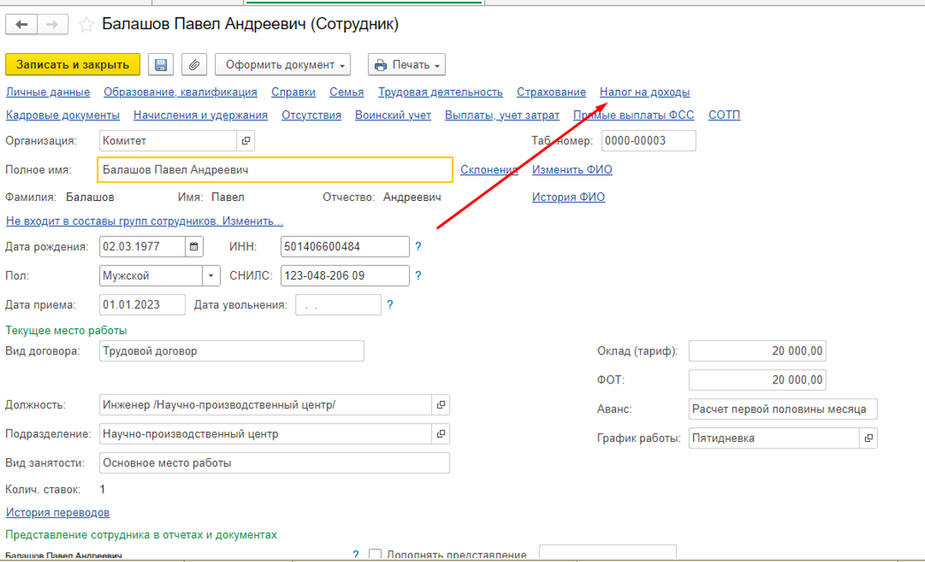Click the open icon beside График работы
This screenshot has height=562, width=925.
click(869, 438)
